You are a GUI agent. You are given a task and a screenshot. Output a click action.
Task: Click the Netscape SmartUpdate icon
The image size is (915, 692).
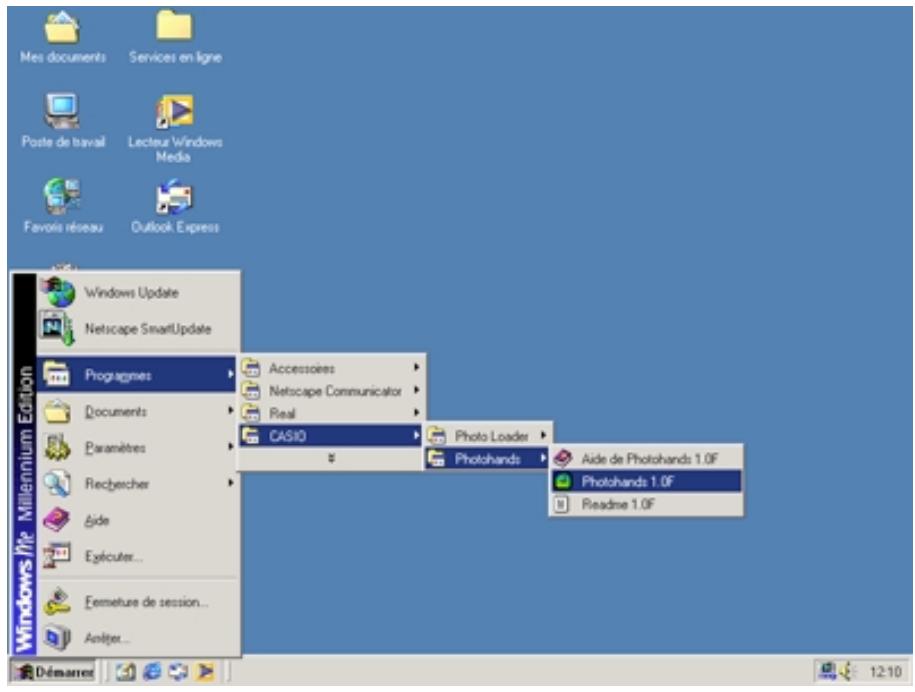pyautogui.click(x=57, y=328)
